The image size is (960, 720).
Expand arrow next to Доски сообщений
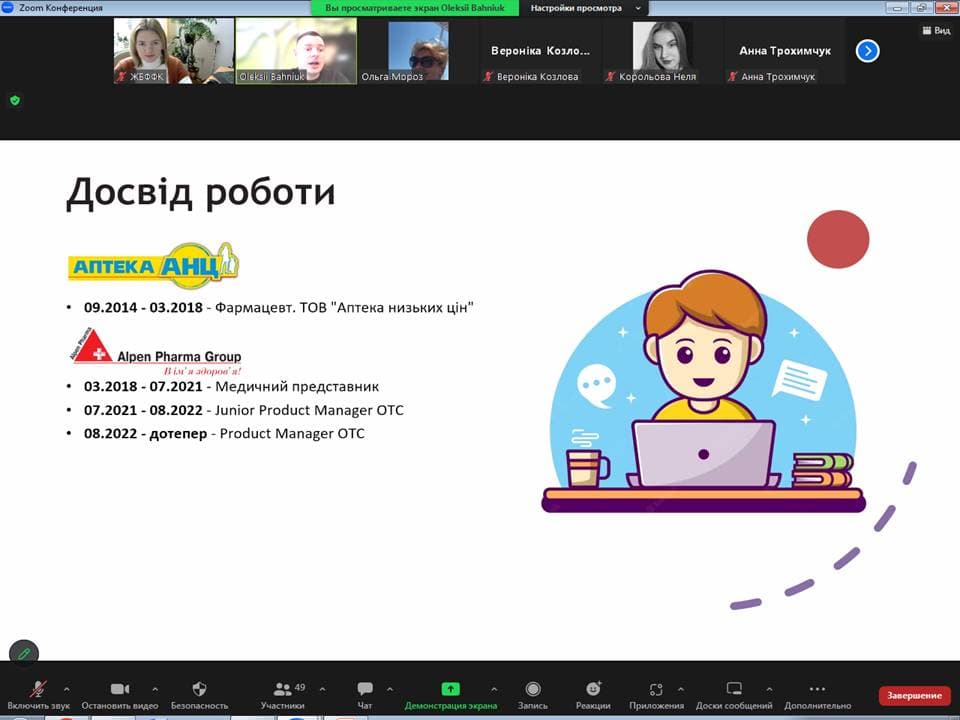click(x=769, y=689)
